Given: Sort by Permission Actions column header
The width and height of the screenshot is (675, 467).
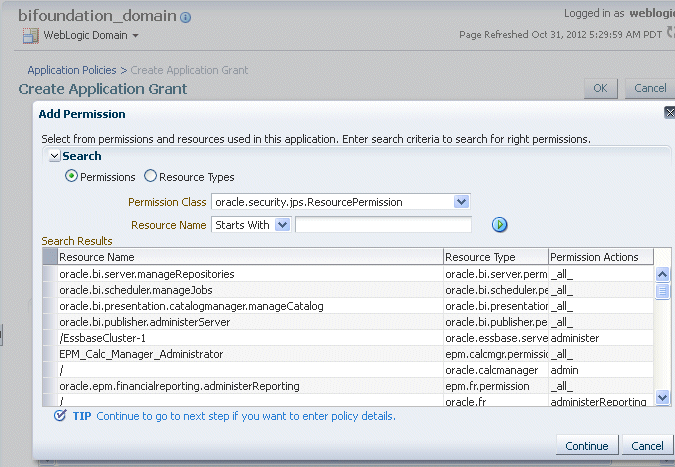Looking at the screenshot, I should click(601, 257).
